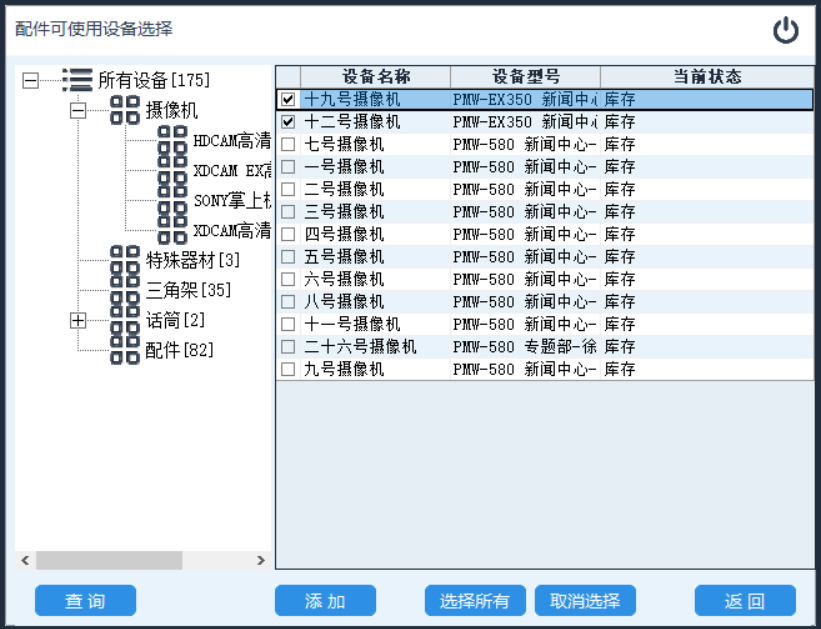
Task: Click the 所有设备 list icon in tree
Action: click(77, 80)
